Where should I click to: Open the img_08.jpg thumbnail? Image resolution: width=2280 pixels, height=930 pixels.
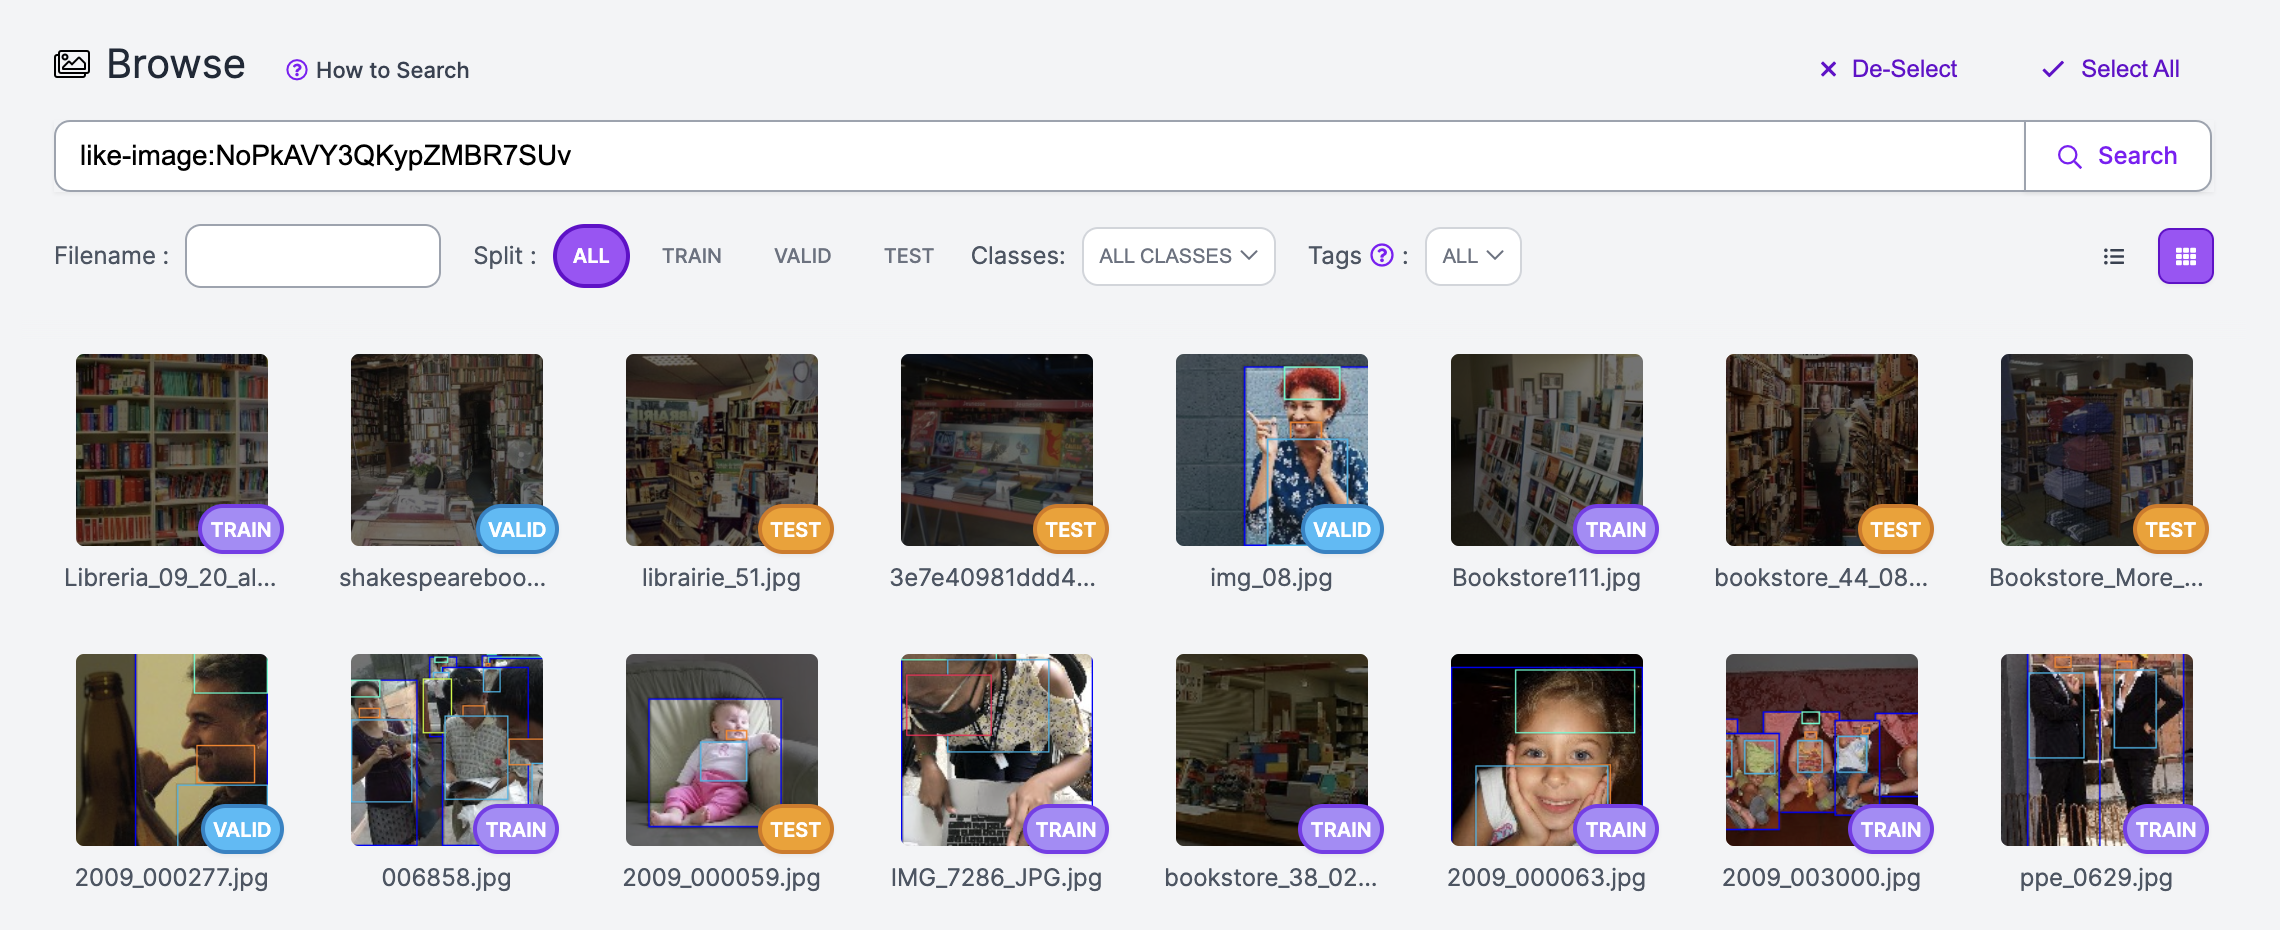pyautogui.click(x=1271, y=450)
